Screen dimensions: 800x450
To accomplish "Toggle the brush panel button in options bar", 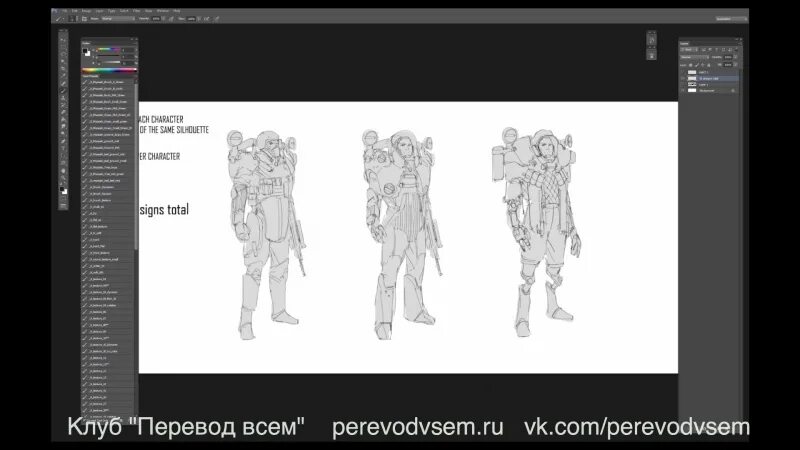I will point(84,18).
